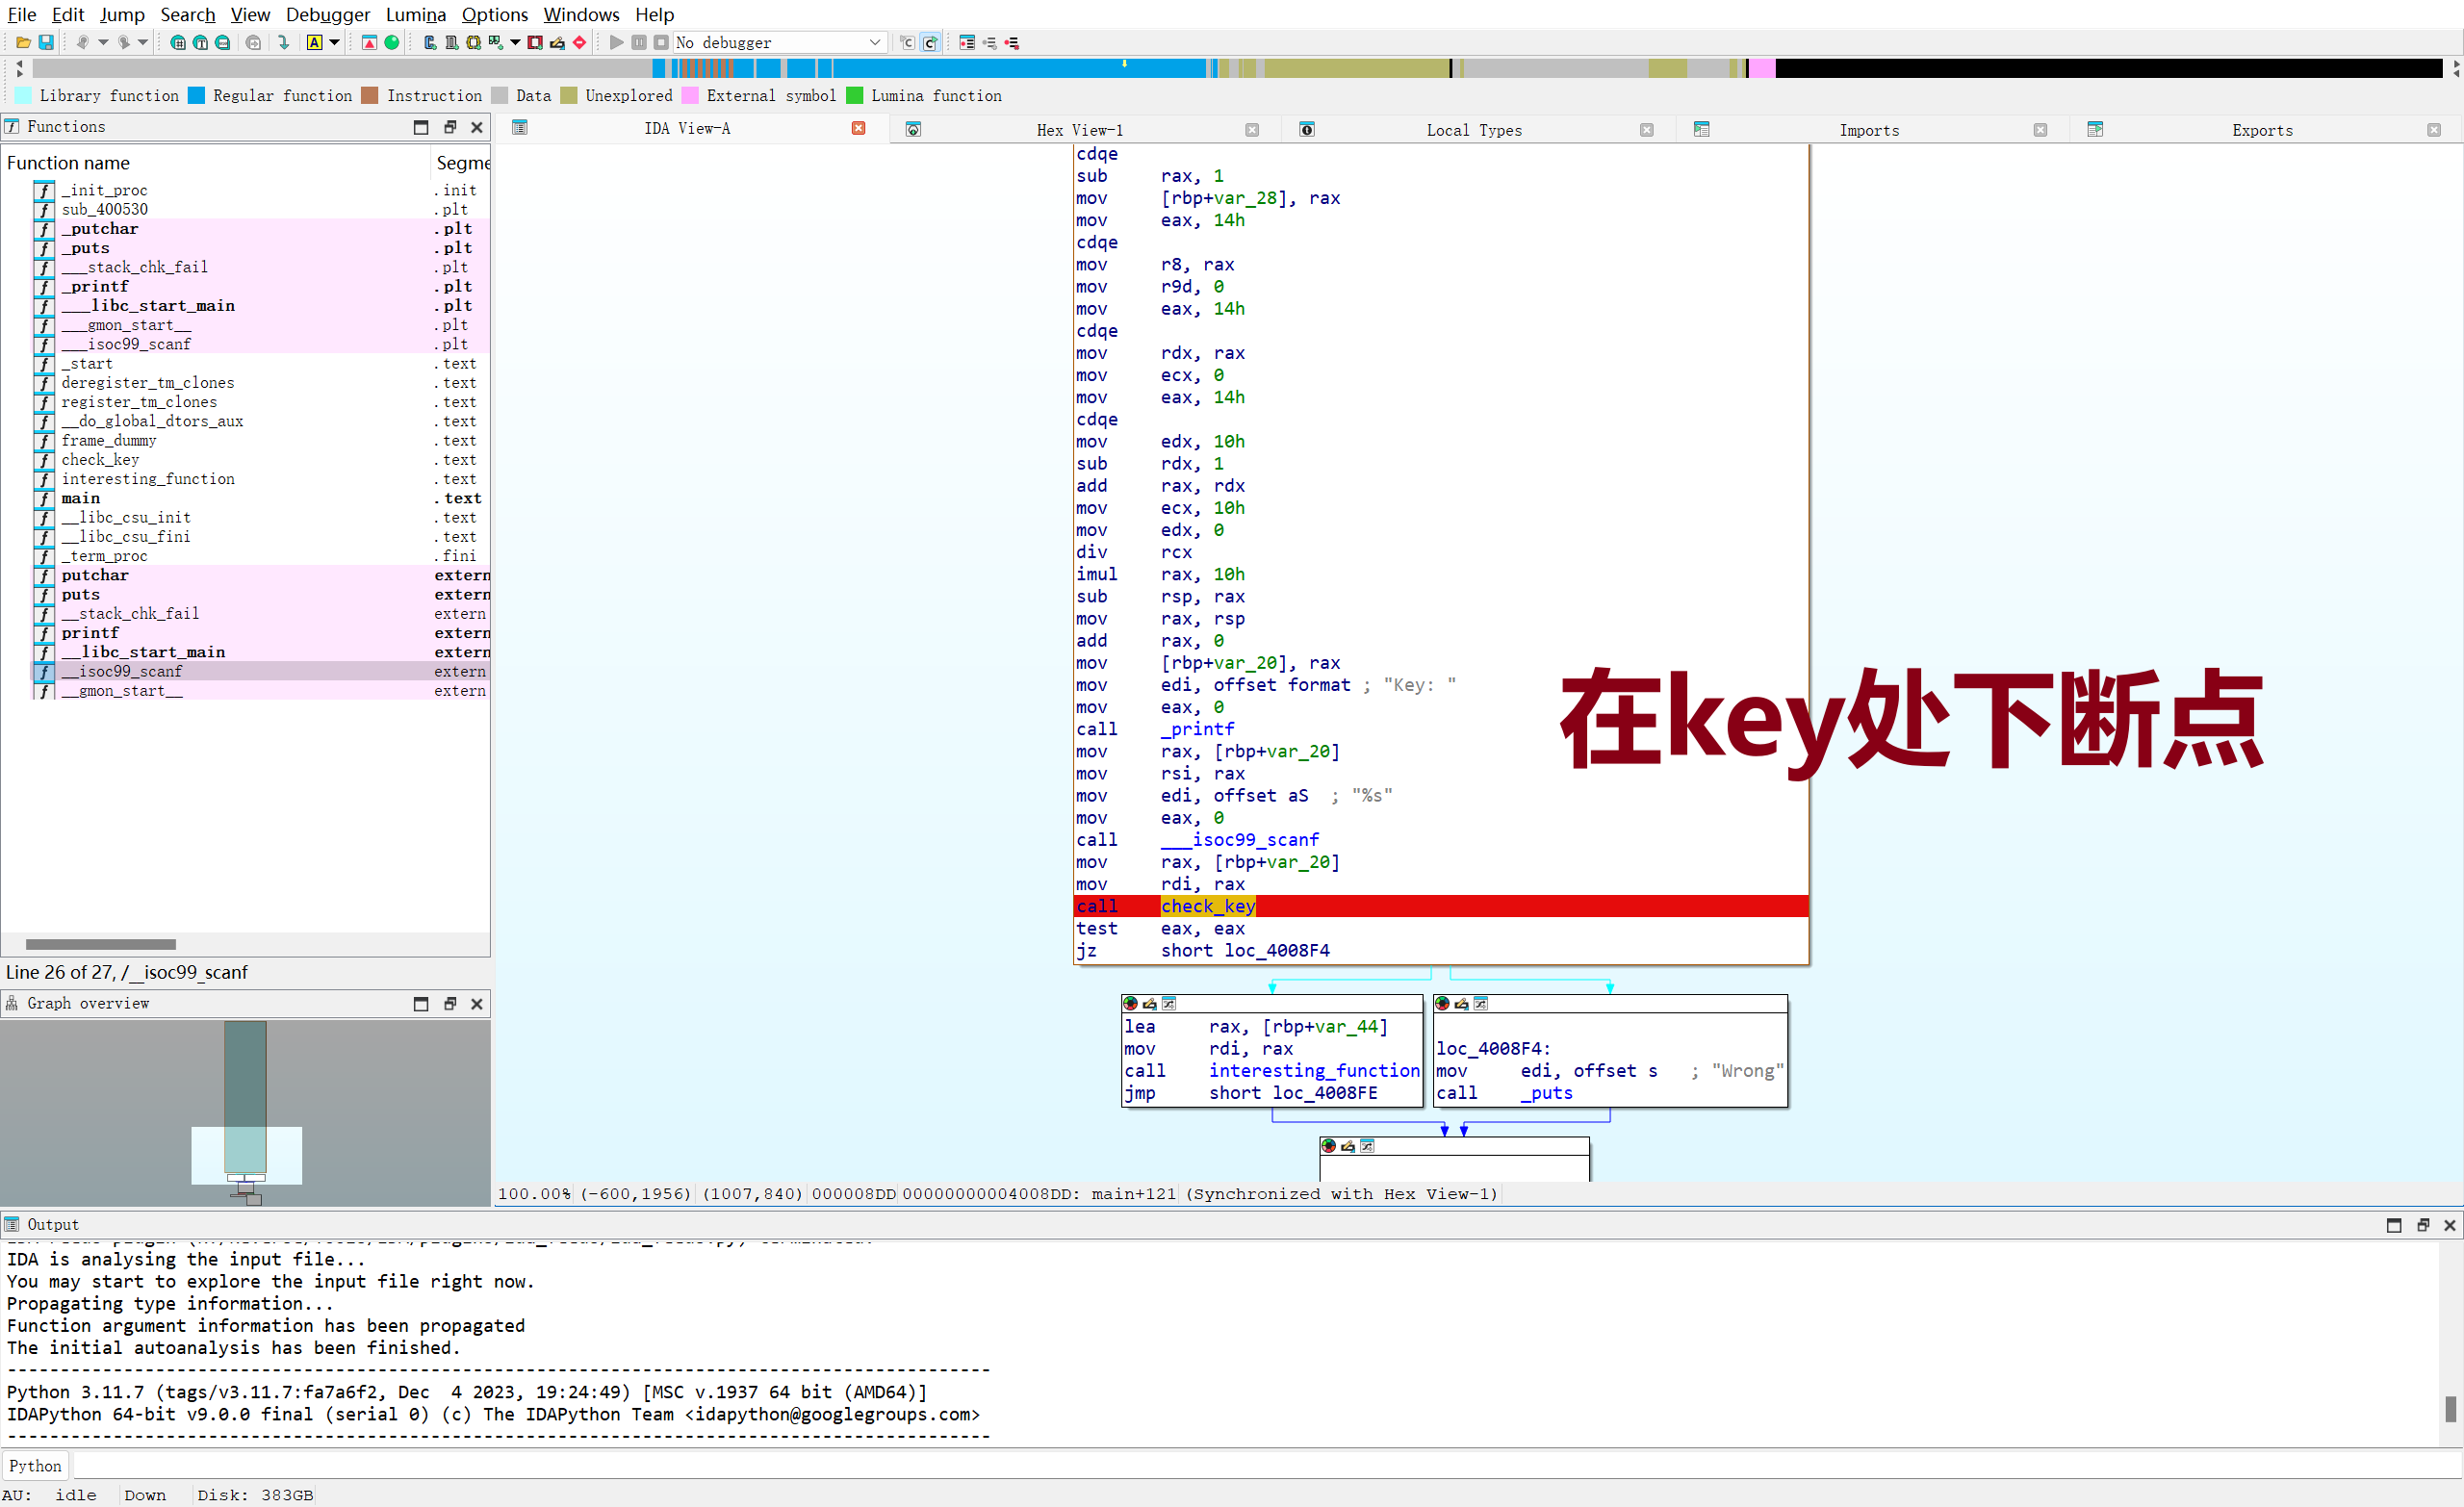Click the yellow letter A toolbar icon
Viewport: 2464px width, 1507px height.
pos(314,42)
